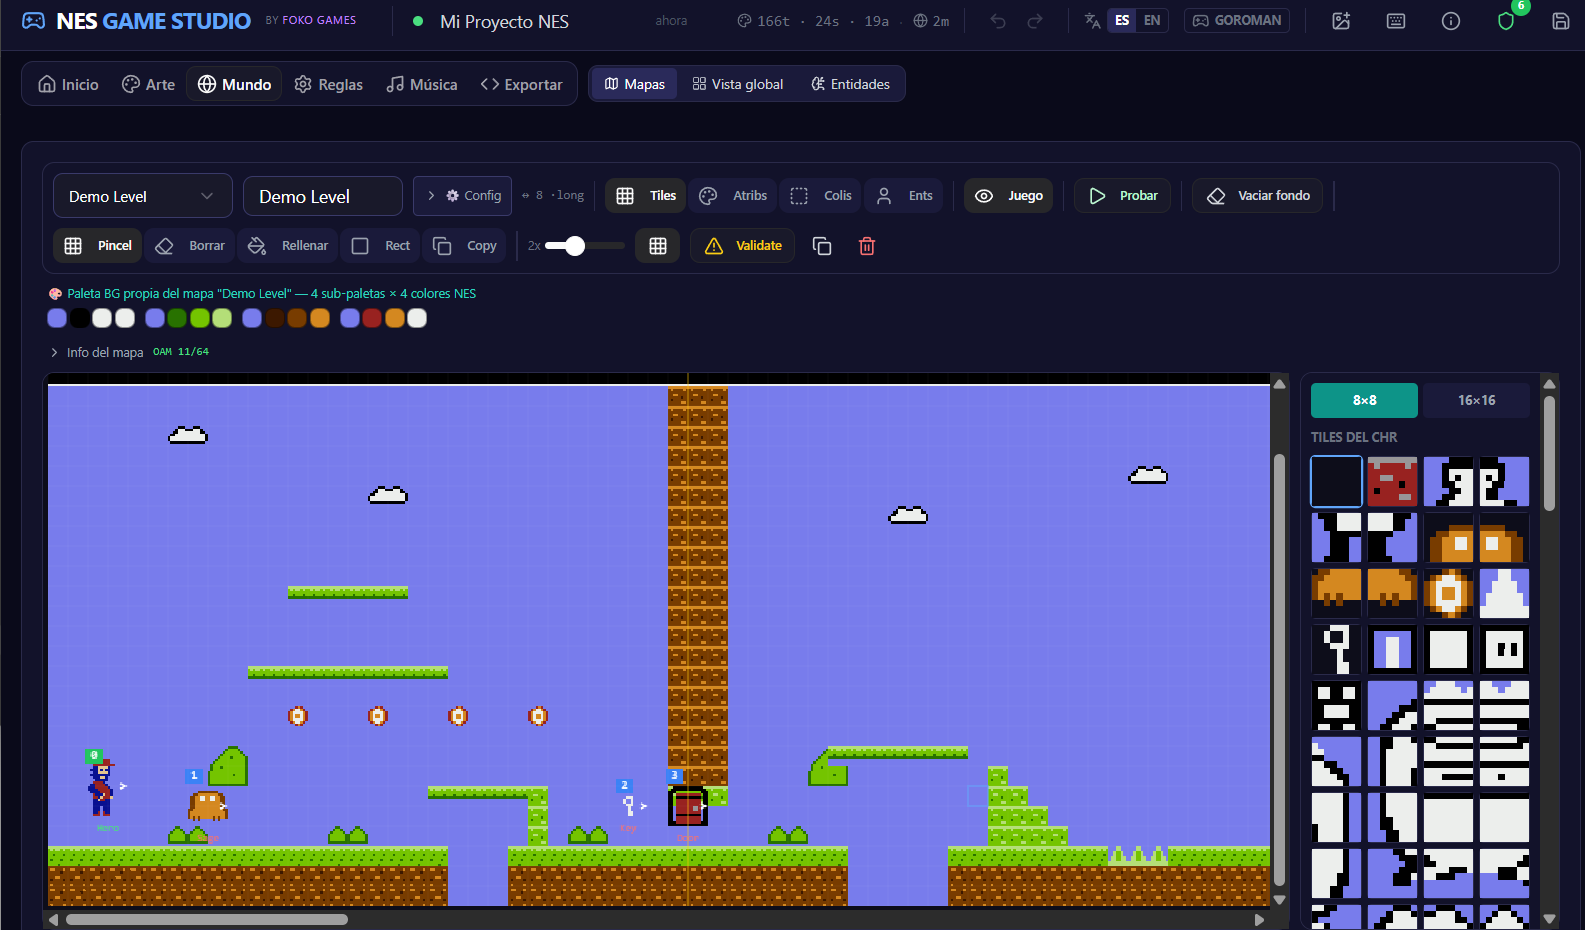Viewport: 1585px width, 930px height.
Task: Pick the solid white square tile
Action: [1448, 650]
